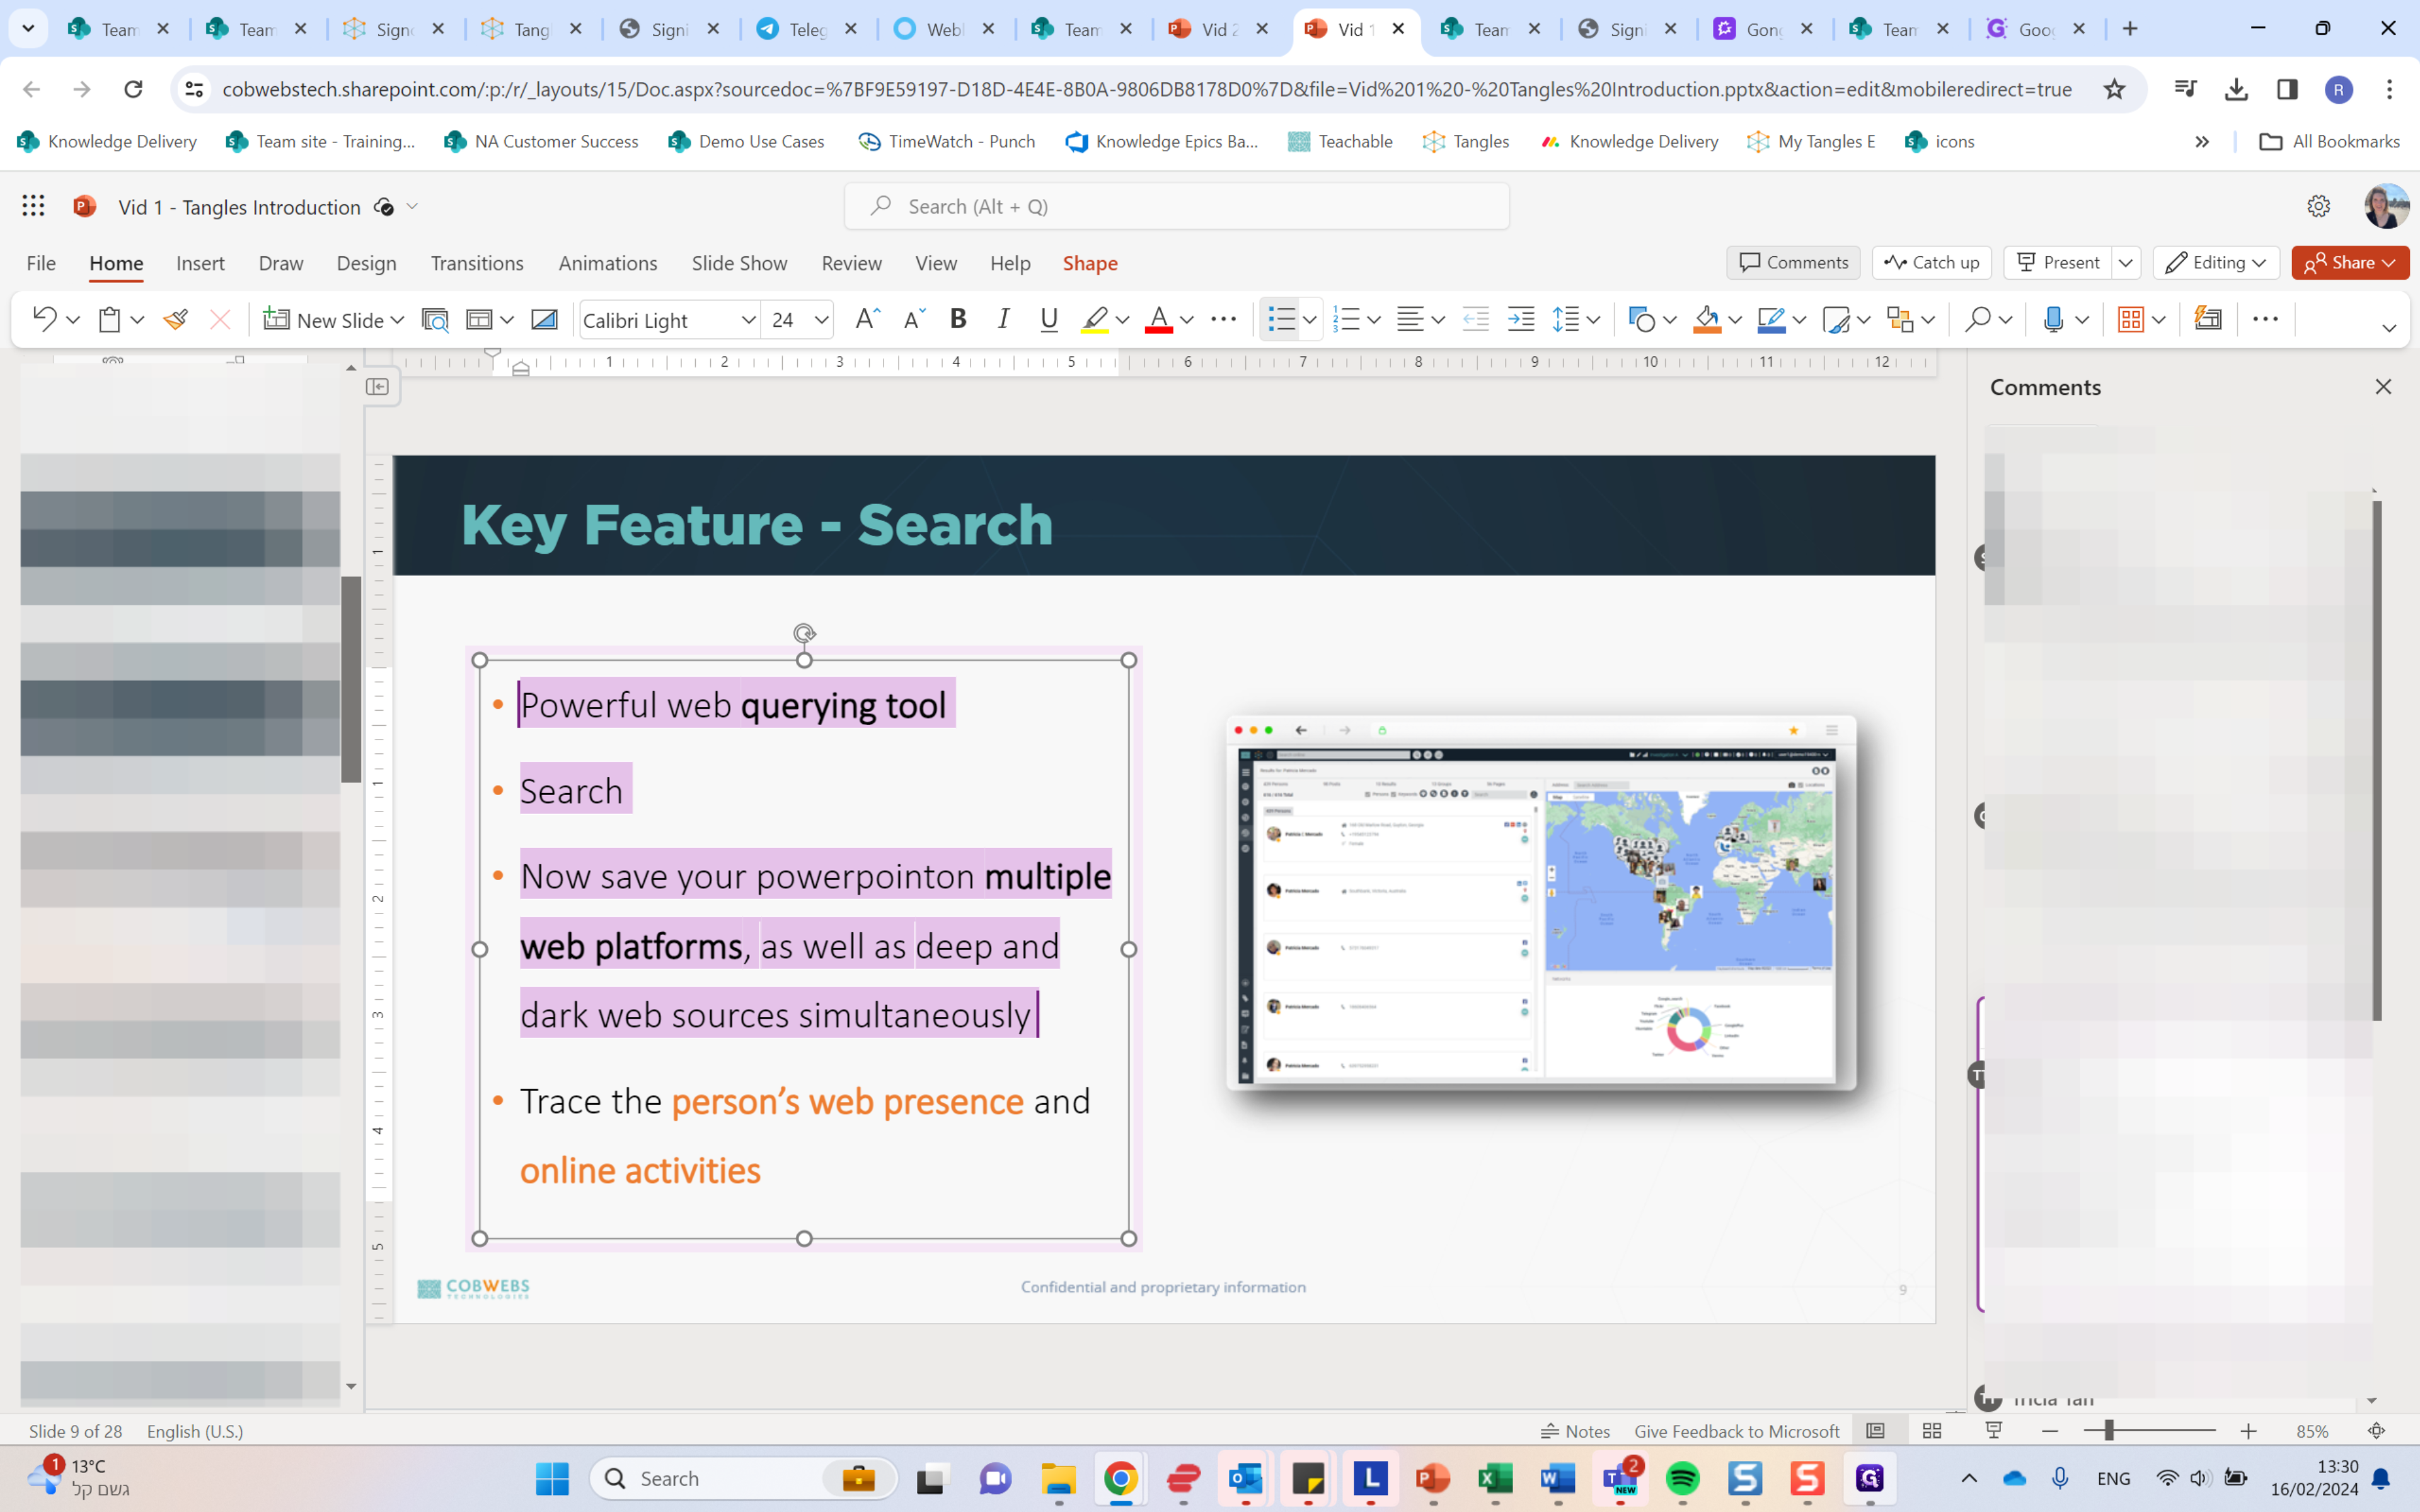Click the Share button
The image size is (2420, 1512).
[2349, 263]
